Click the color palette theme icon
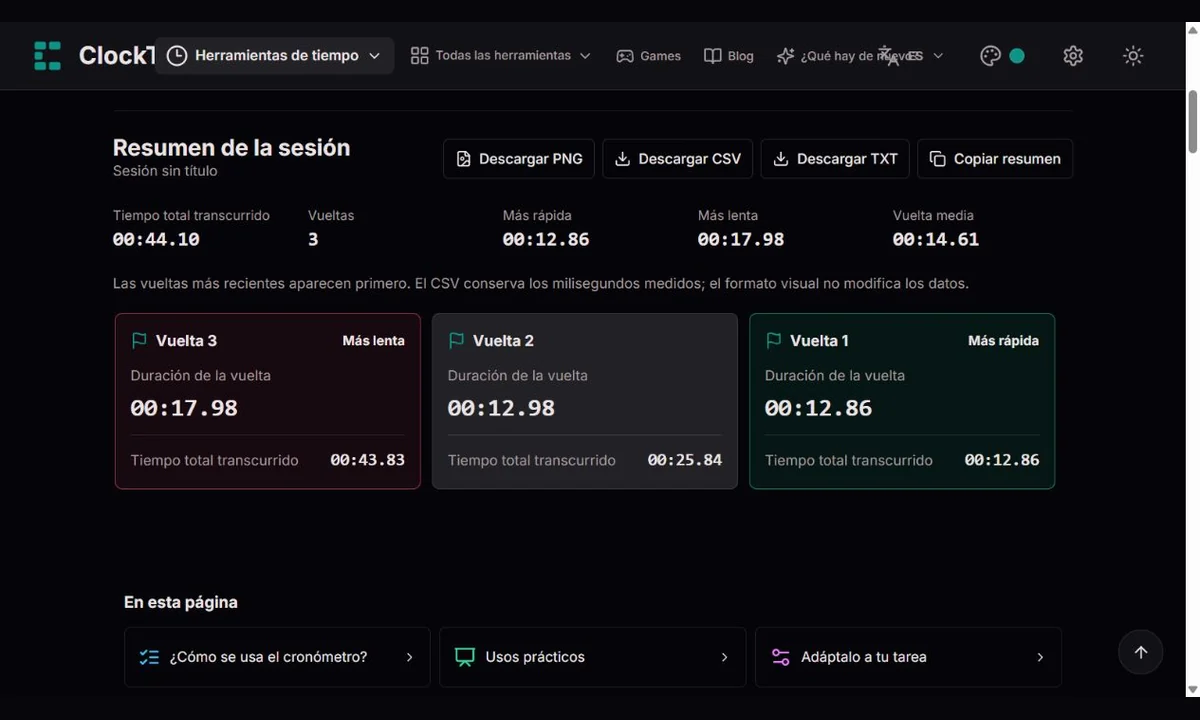Viewport: 1200px width, 720px height. click(990, 56)
